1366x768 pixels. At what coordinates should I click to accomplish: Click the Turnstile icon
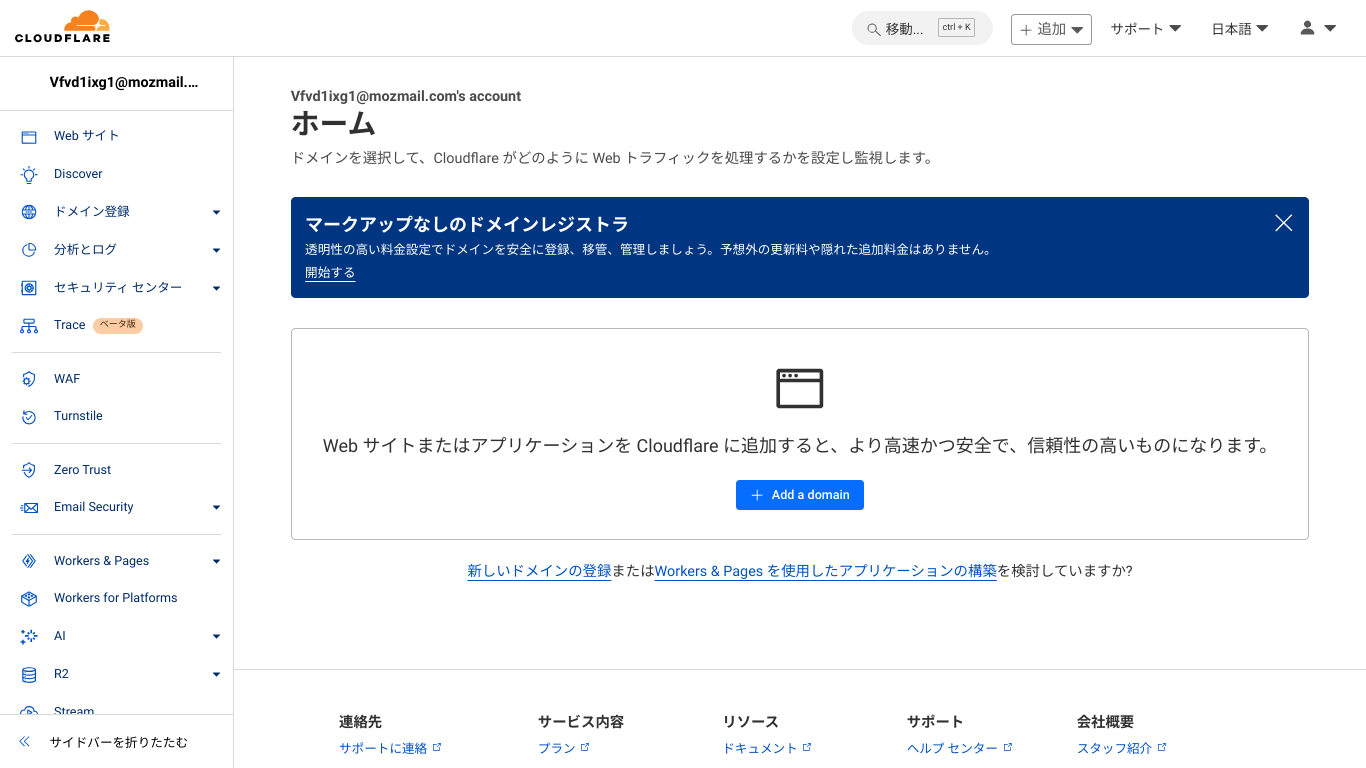(x=29, y=417)
